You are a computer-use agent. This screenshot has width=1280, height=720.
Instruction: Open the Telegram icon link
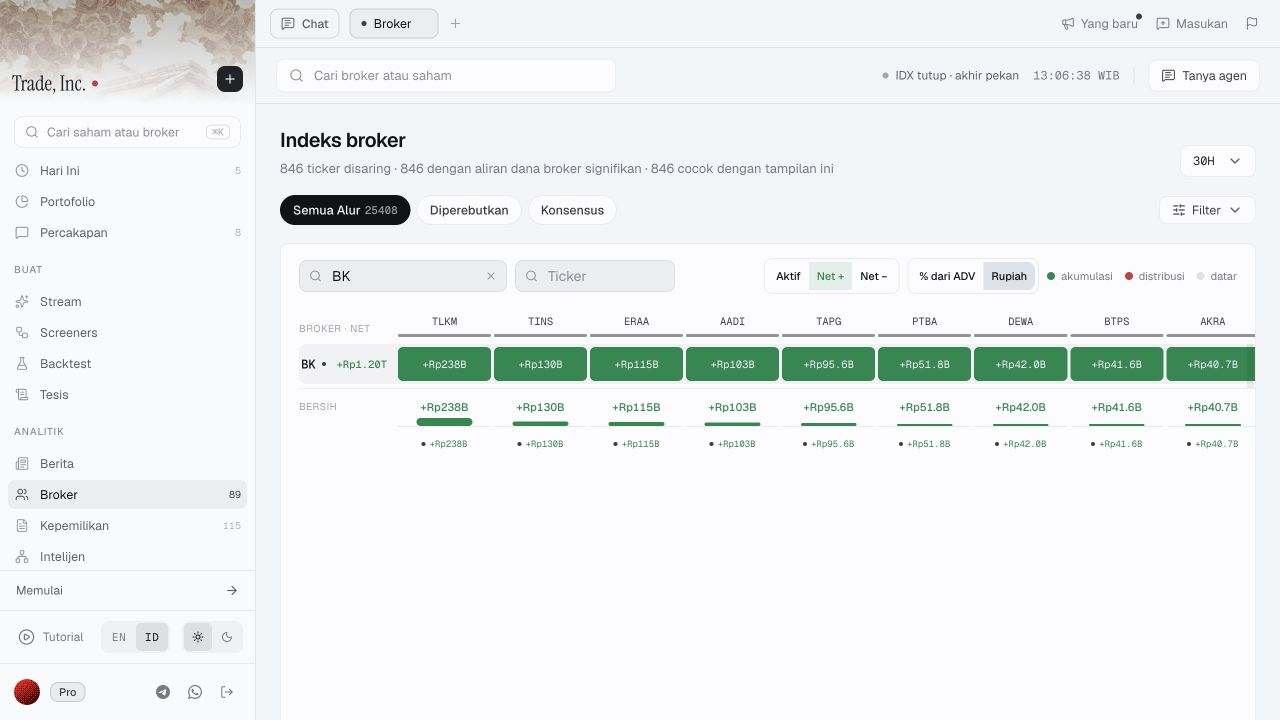point(163,692)
